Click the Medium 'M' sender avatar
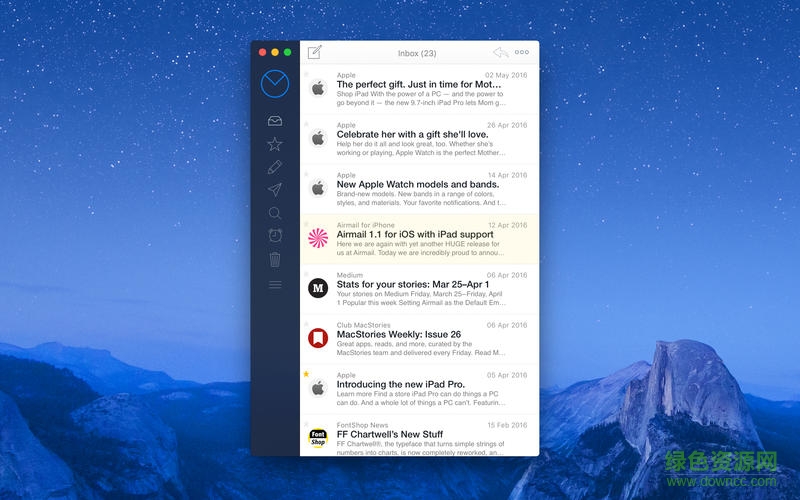 coord(318,288)
